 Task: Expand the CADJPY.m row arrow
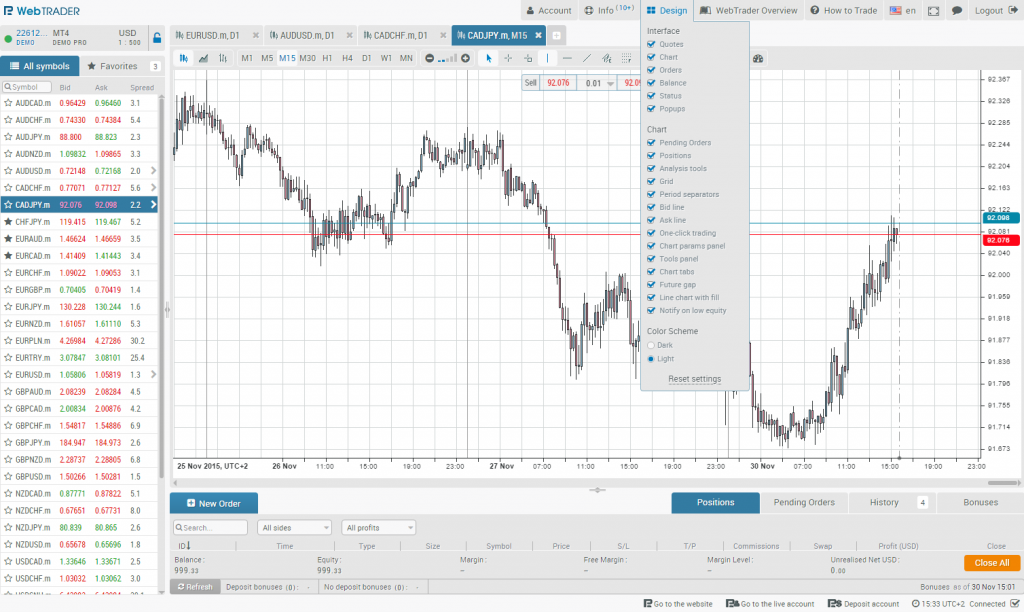point(153,204)
